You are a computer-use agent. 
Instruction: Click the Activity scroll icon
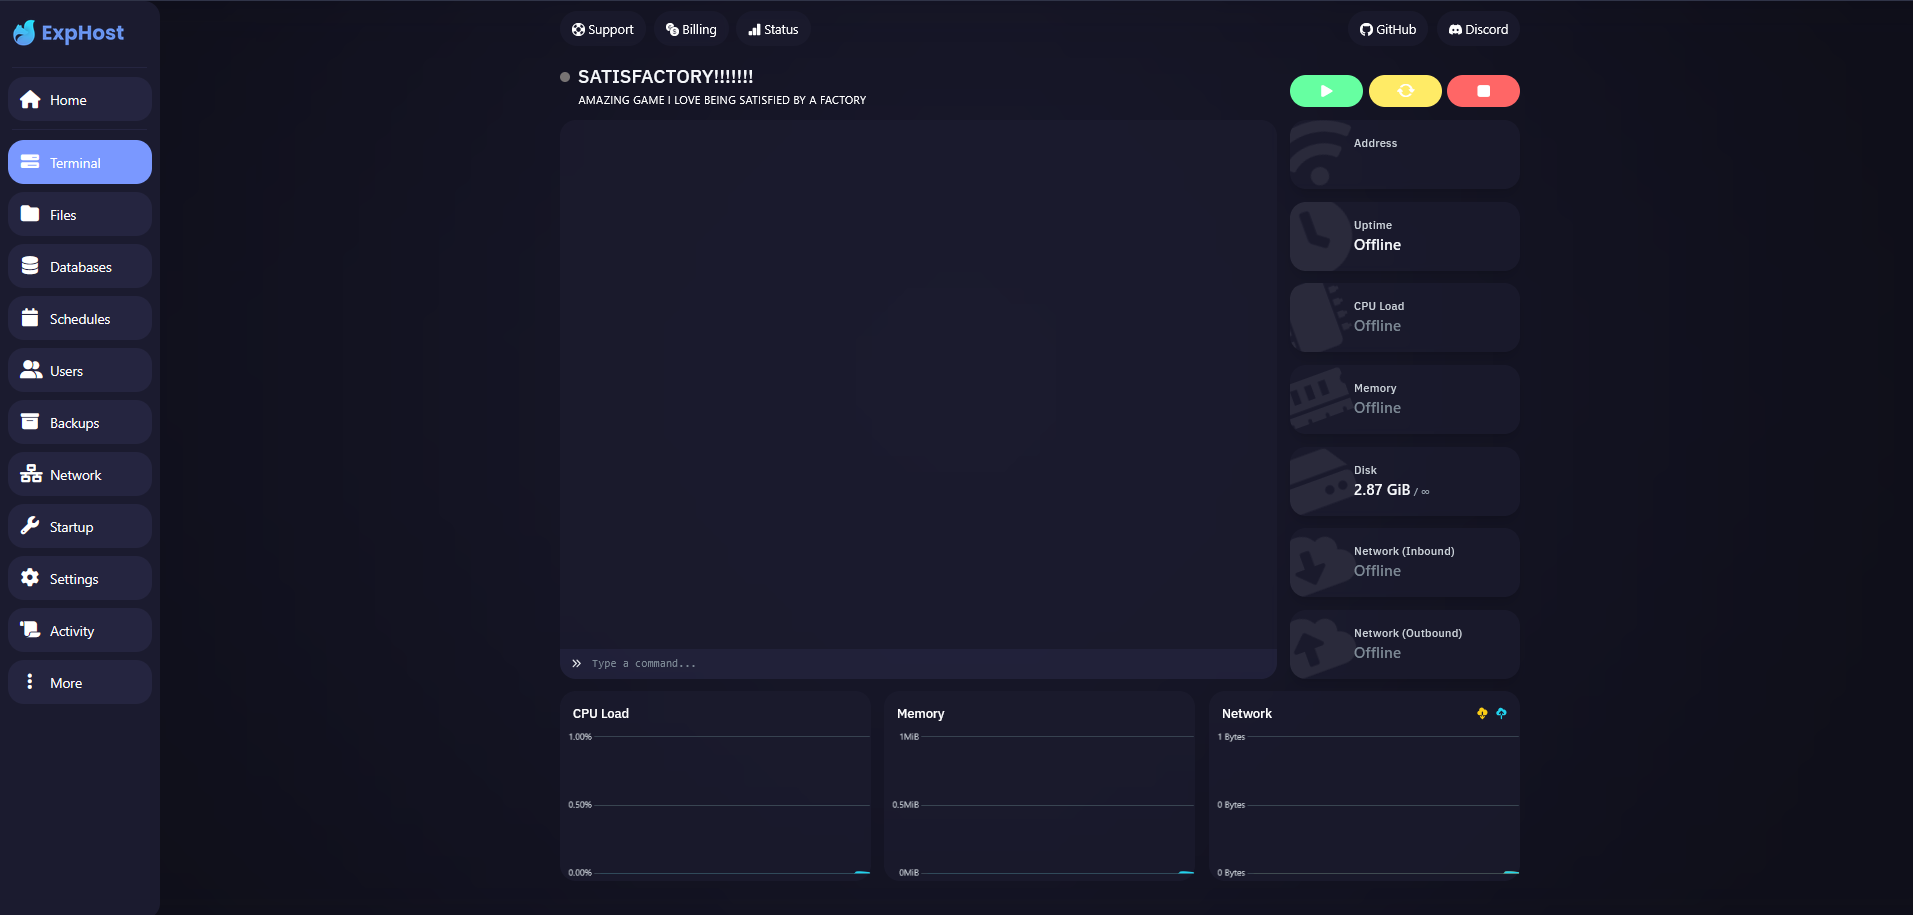tap(30, 630)
